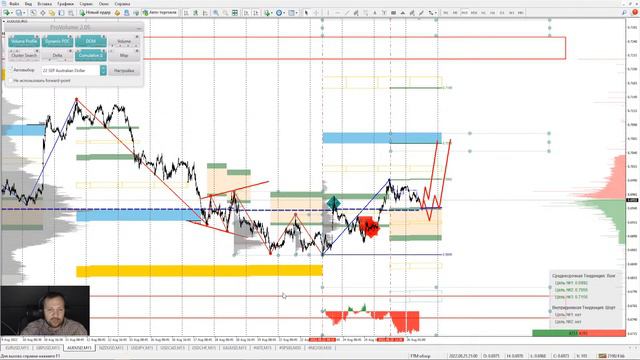This screenshot has height=360, width=640.
Task: Switch chart to bar chart icon
Action: point(186,13)
